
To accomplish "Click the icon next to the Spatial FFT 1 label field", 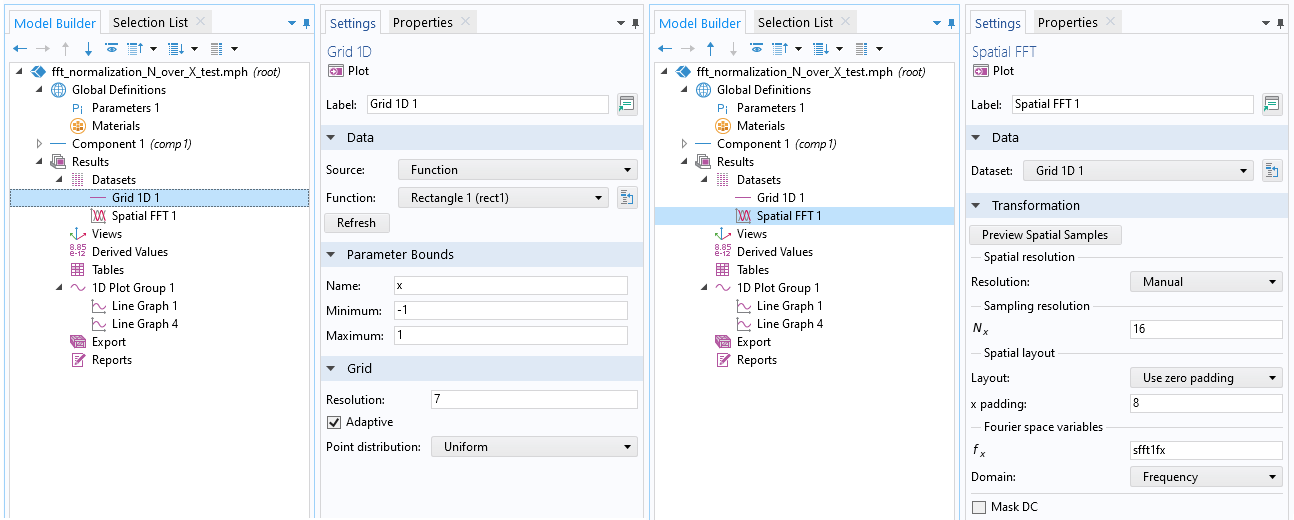I will (x=1272, y=104).
